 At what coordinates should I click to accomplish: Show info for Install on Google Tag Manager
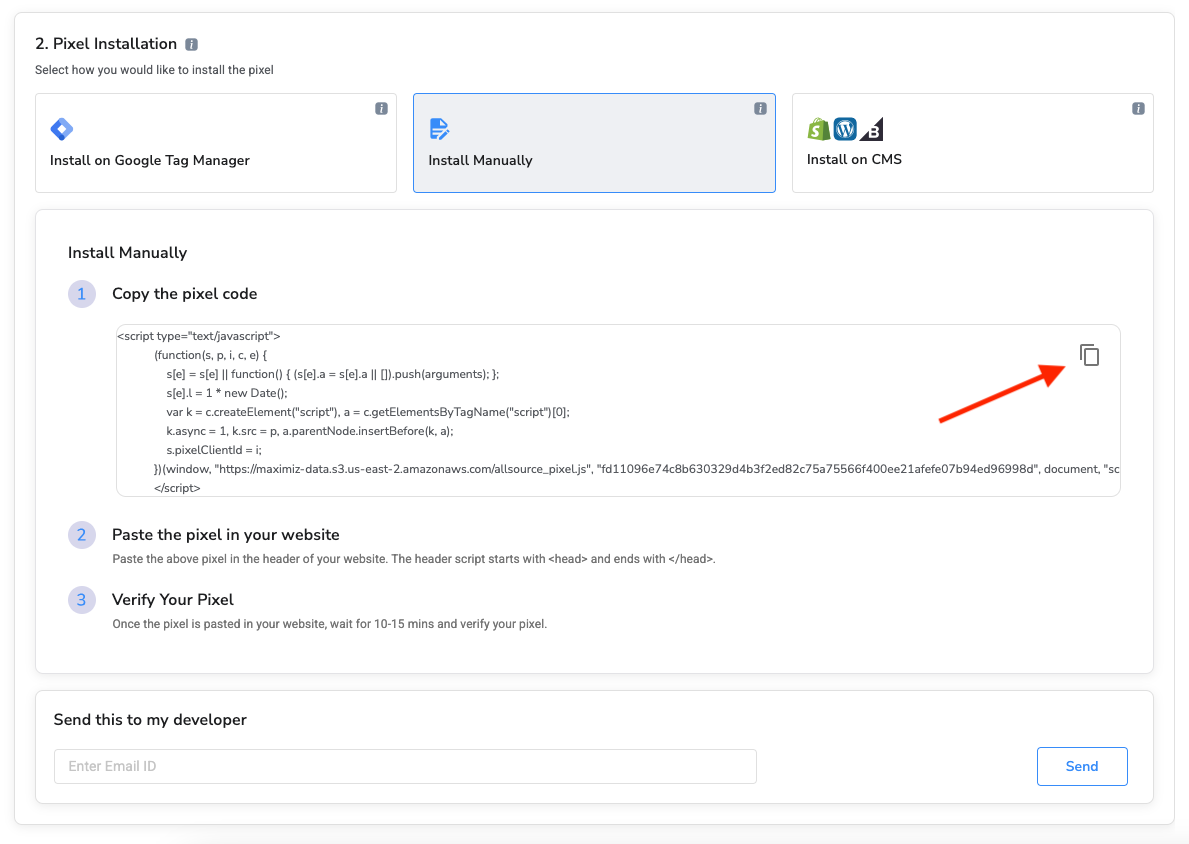pyautogui.click(x=381, y=108)
